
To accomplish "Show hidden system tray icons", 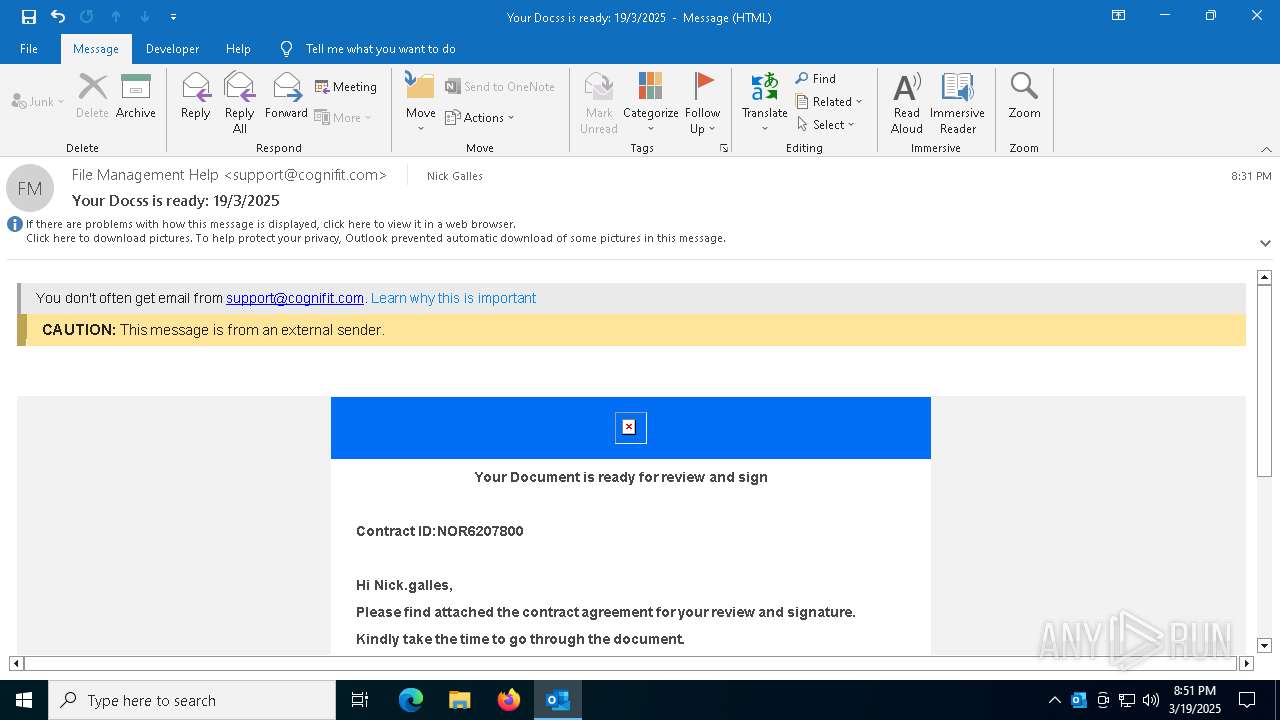I will click(1055, 700).
